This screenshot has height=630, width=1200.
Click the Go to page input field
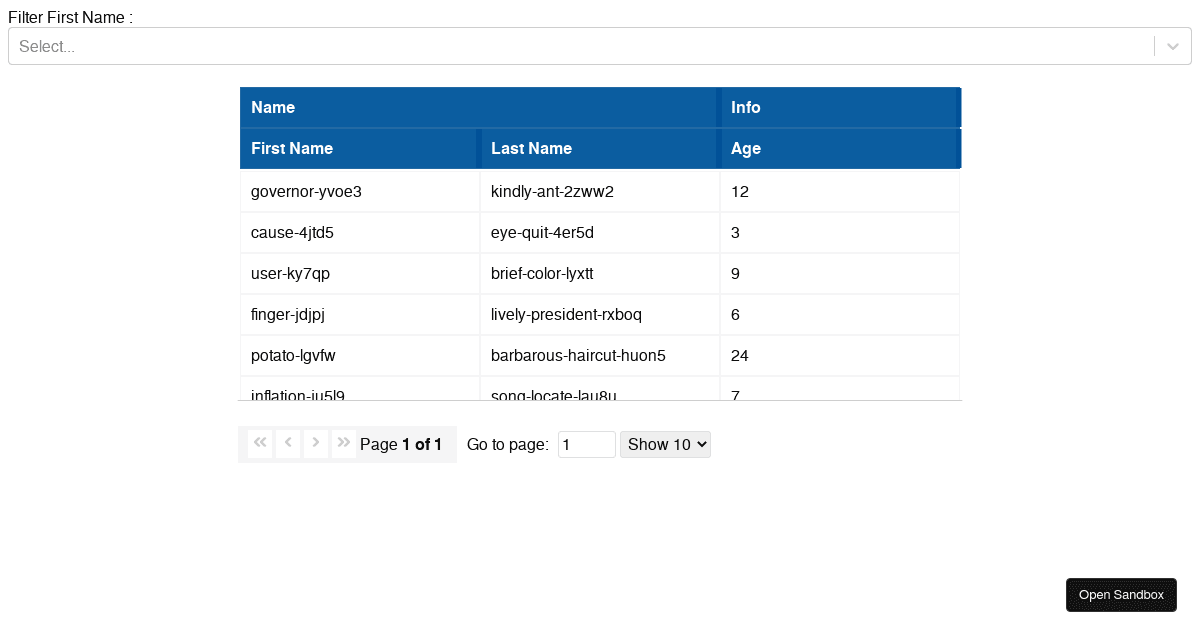coord(586,444)
